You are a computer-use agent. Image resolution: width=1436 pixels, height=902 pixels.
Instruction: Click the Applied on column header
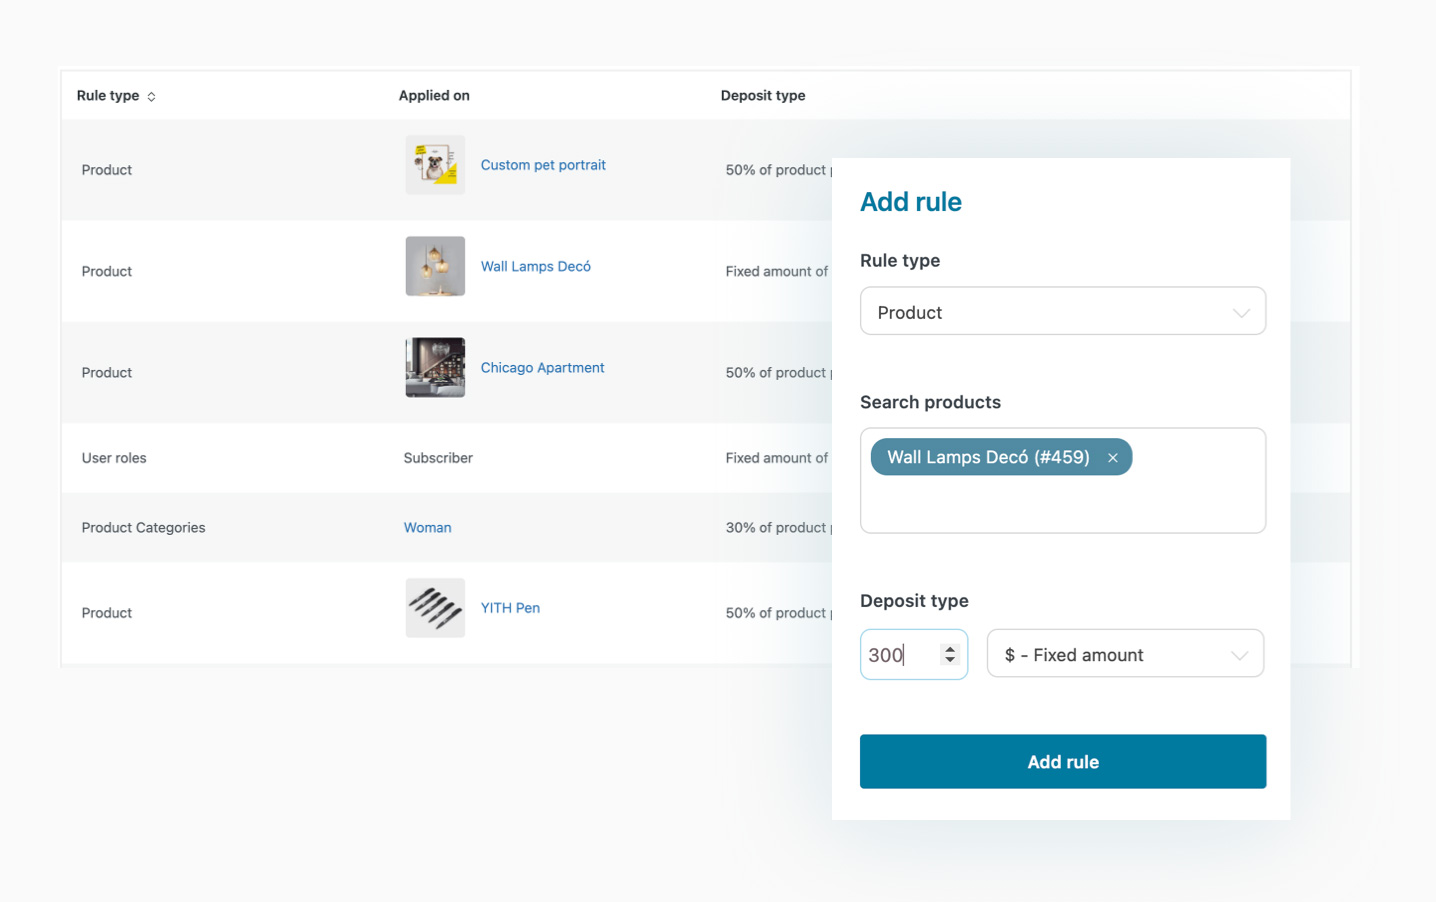click(434, 96)
